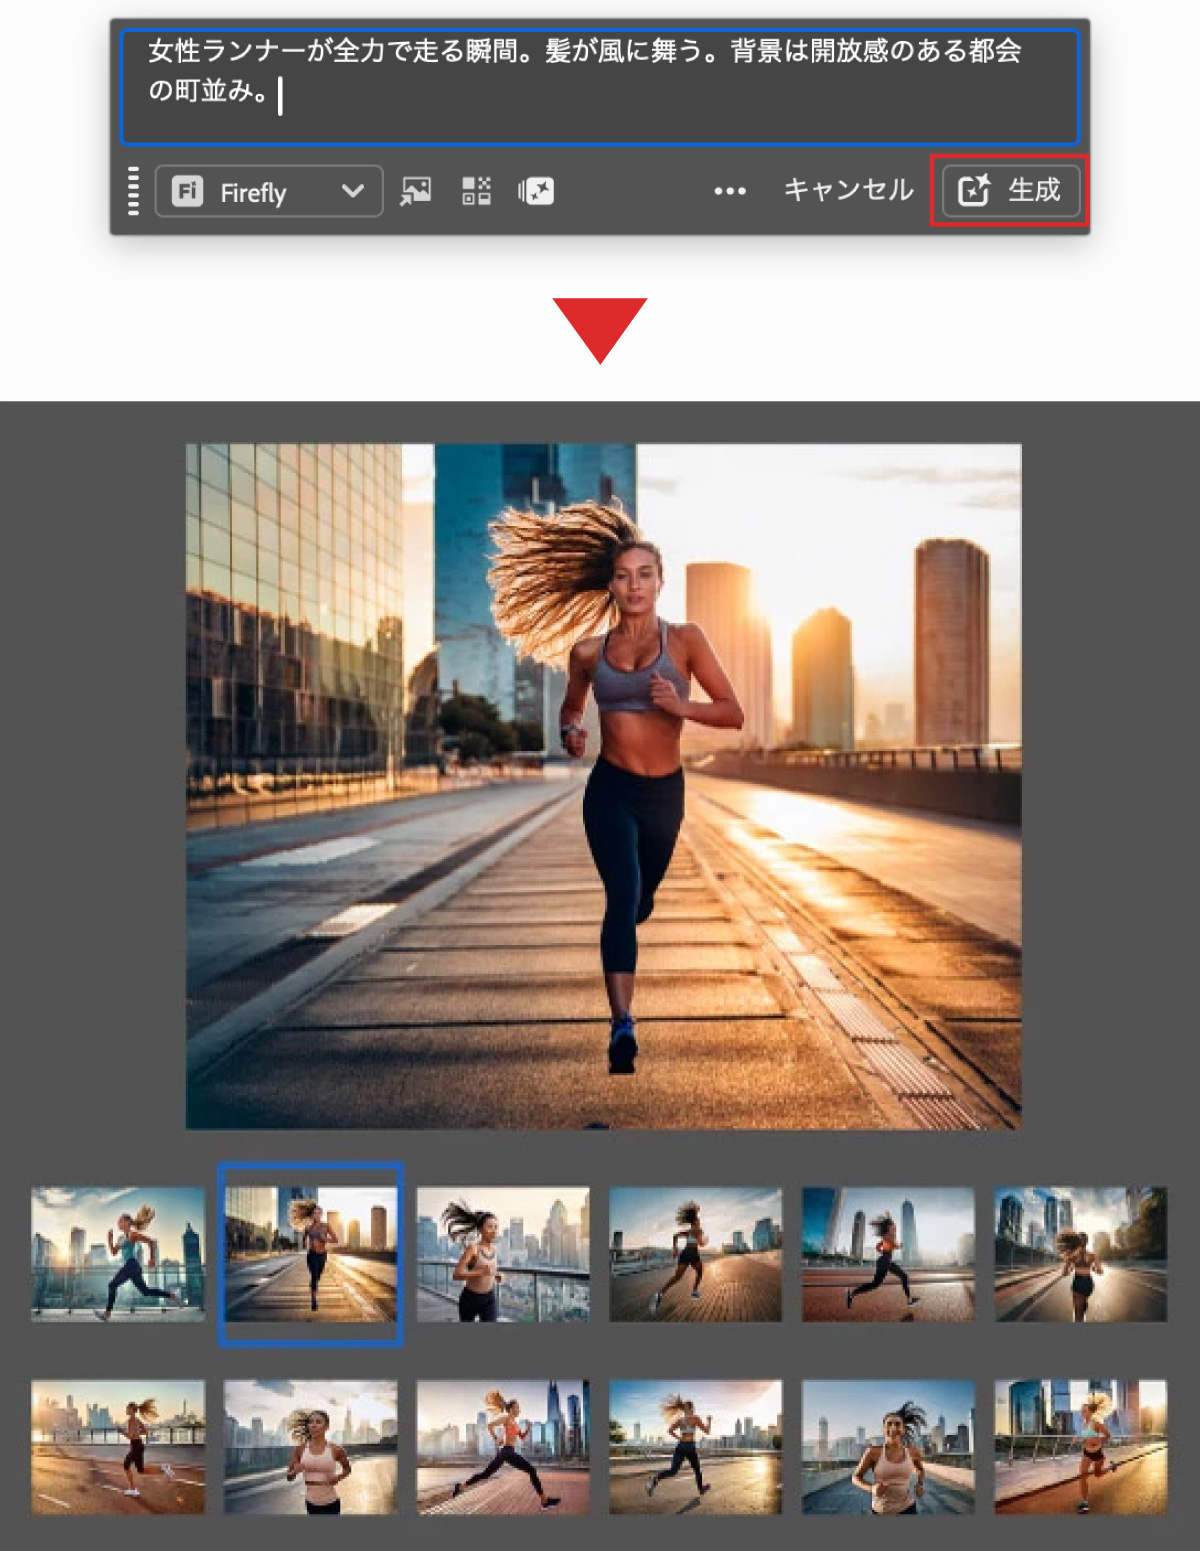Select sixth bottom-row thumbnail with orange sports top
This screenshot has height=1551, width=1200.
[1081, 1447]
